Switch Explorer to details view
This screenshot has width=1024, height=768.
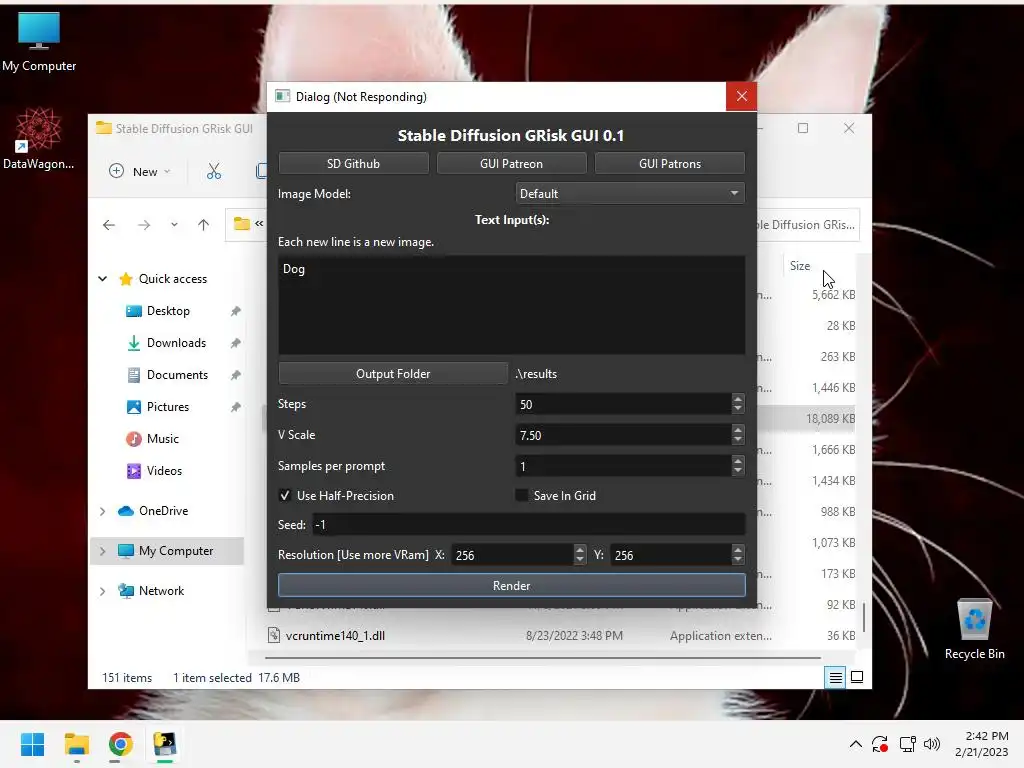pyautogui.click(x=835, y=677)
